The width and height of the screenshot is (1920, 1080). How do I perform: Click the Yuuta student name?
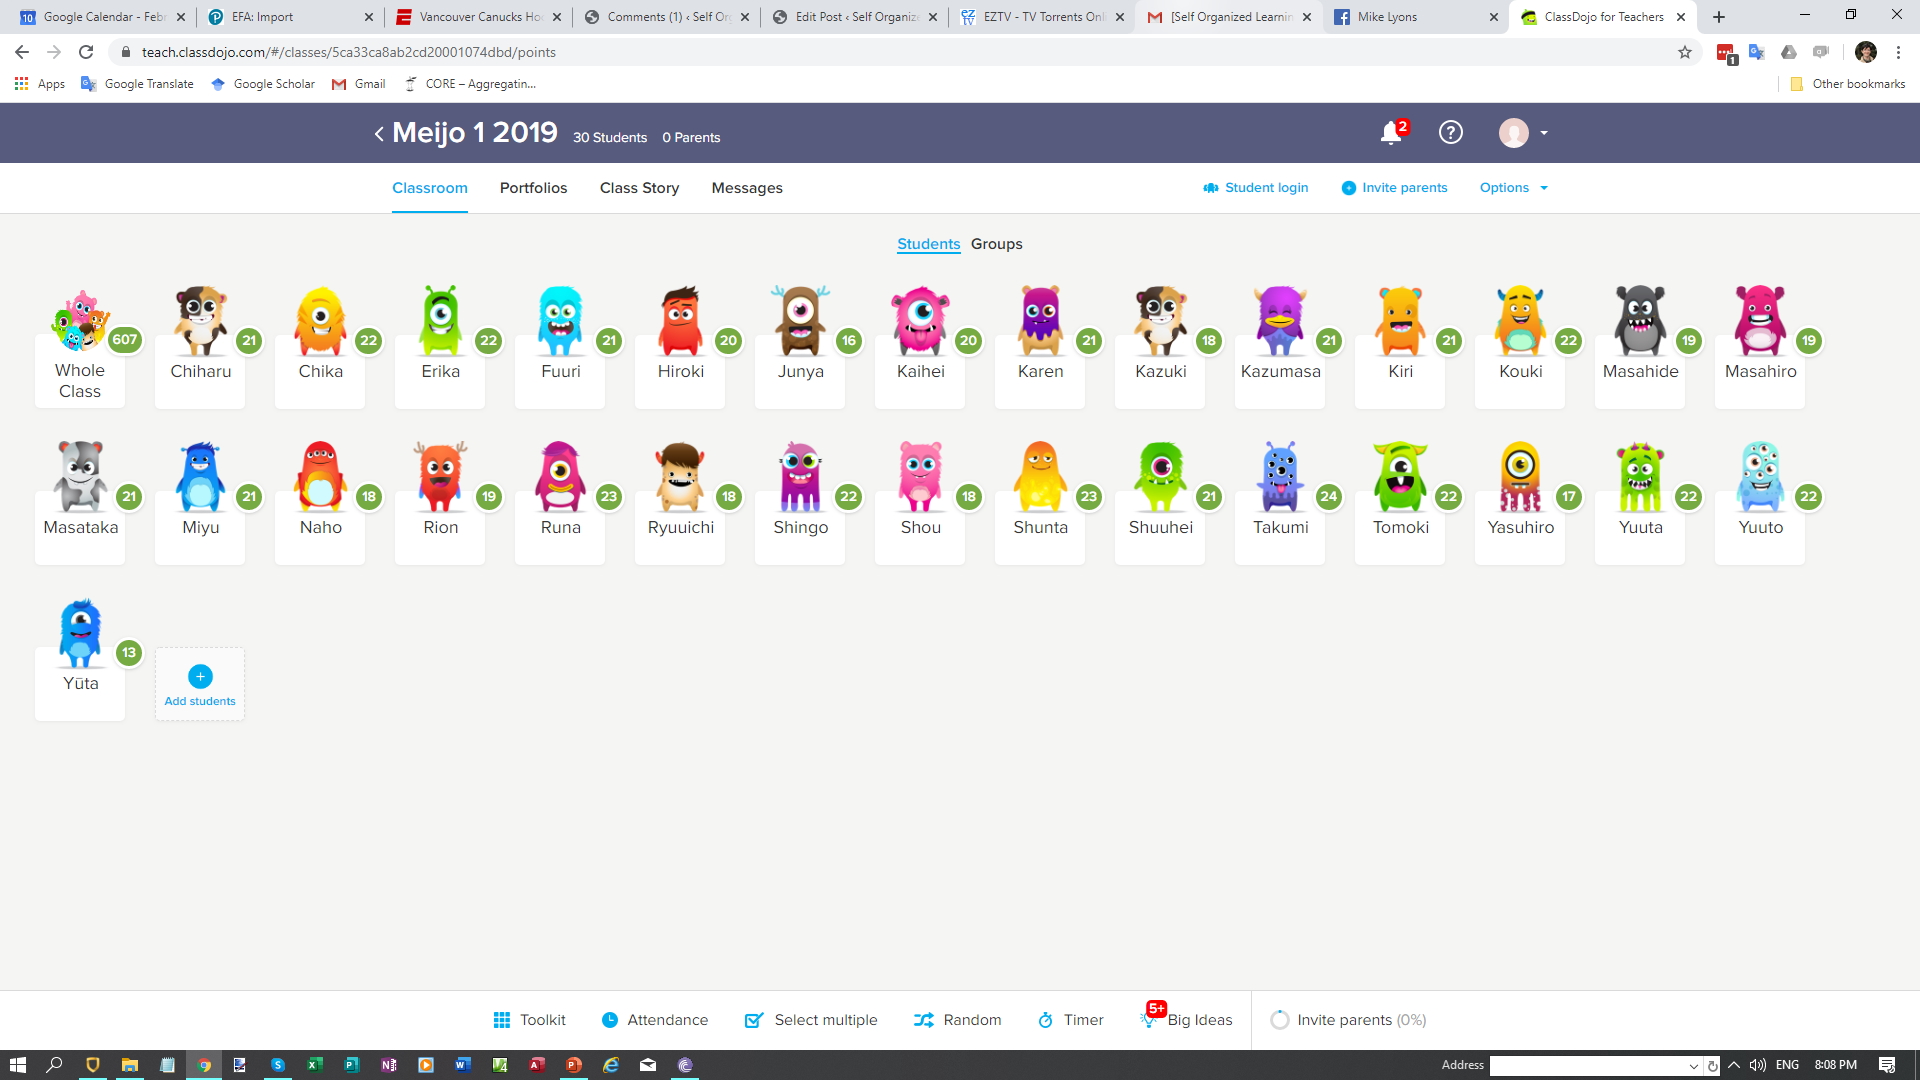(1640, 527)
